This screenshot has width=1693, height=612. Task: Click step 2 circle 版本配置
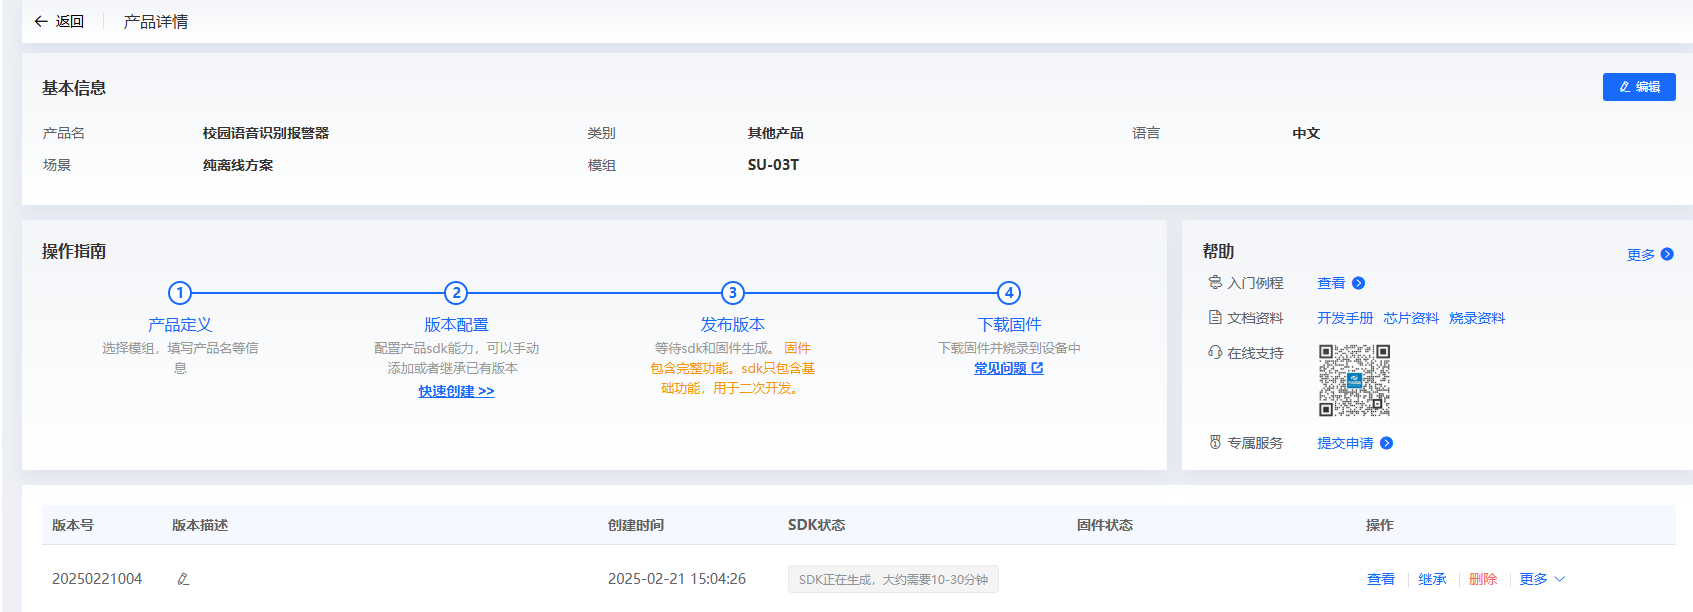[456, 293]
